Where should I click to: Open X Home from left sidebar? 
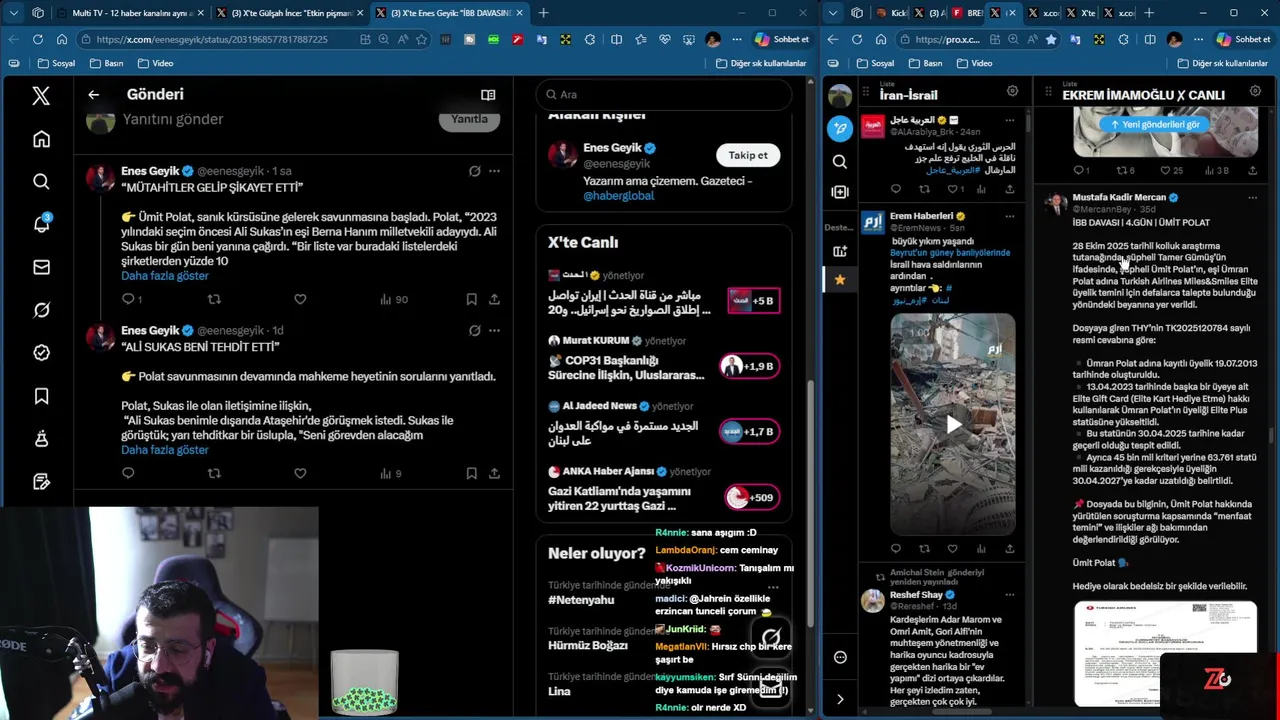pos(41,139)
